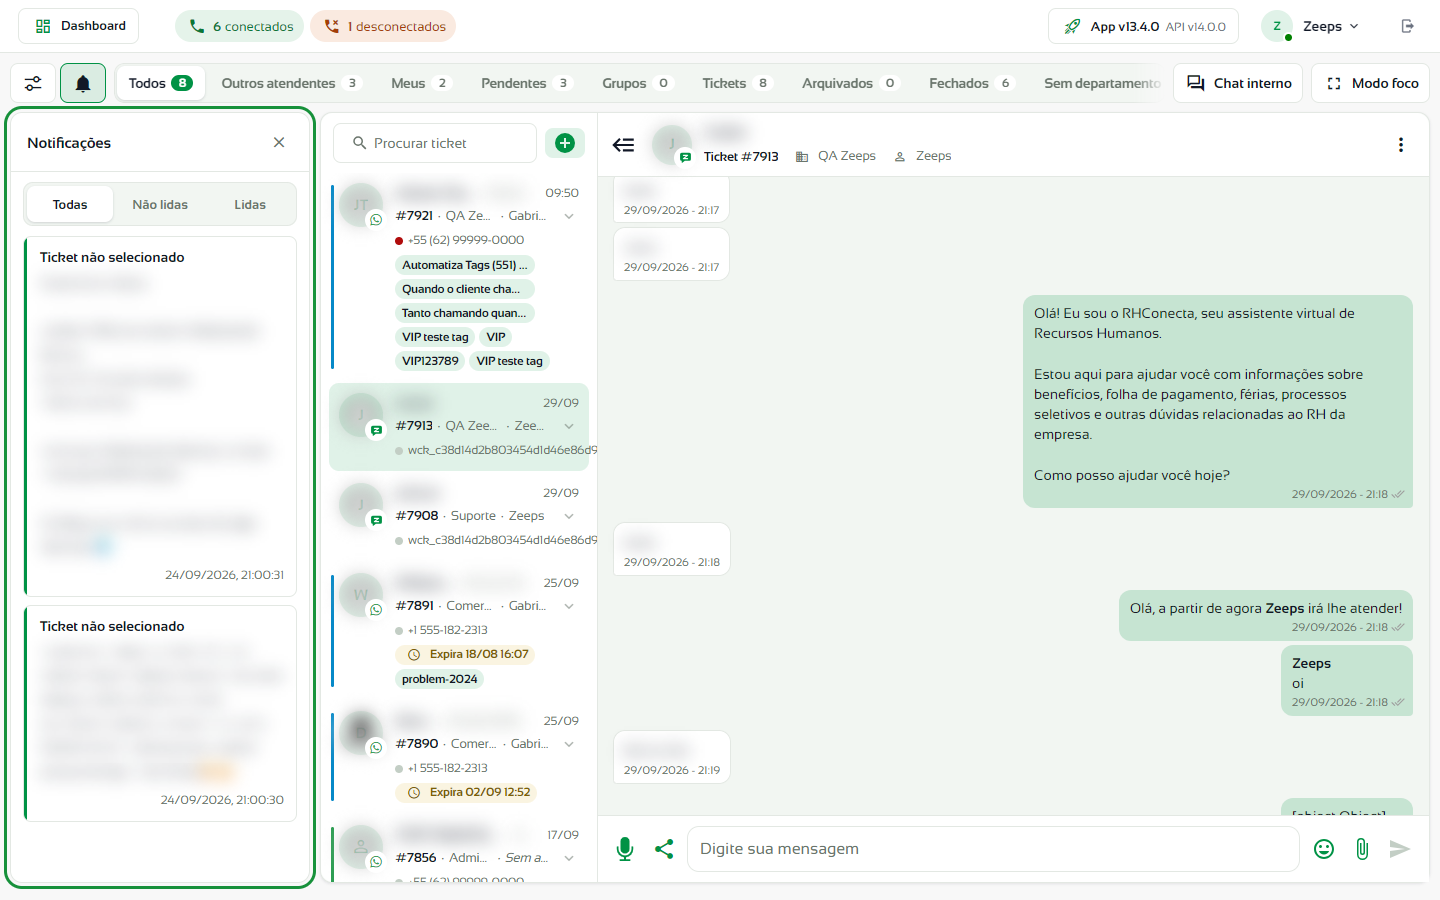
Task: Click the send message arrow icon
Action: pos(1400,849)
